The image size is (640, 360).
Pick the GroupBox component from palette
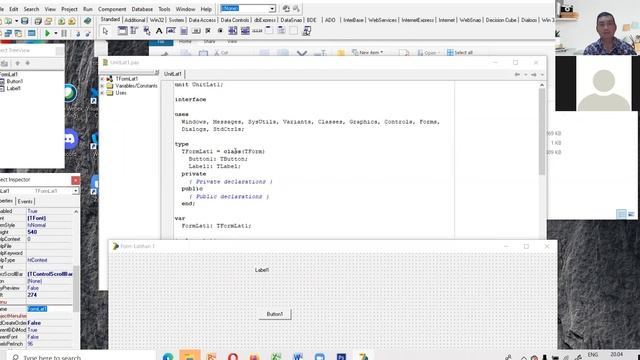(269, 31)
